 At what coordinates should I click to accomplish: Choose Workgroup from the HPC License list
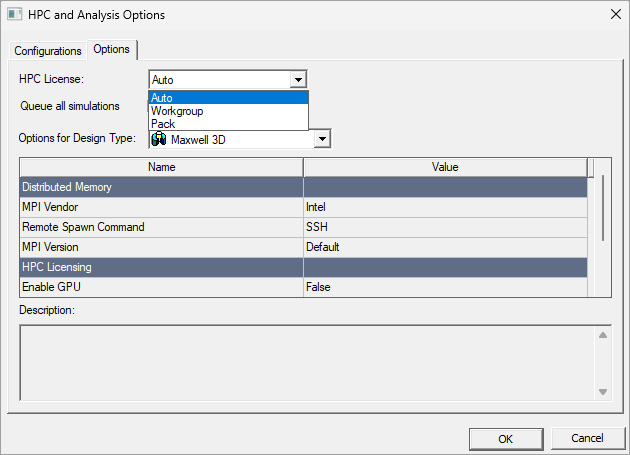pyautogui.click(x=229, y=111)
